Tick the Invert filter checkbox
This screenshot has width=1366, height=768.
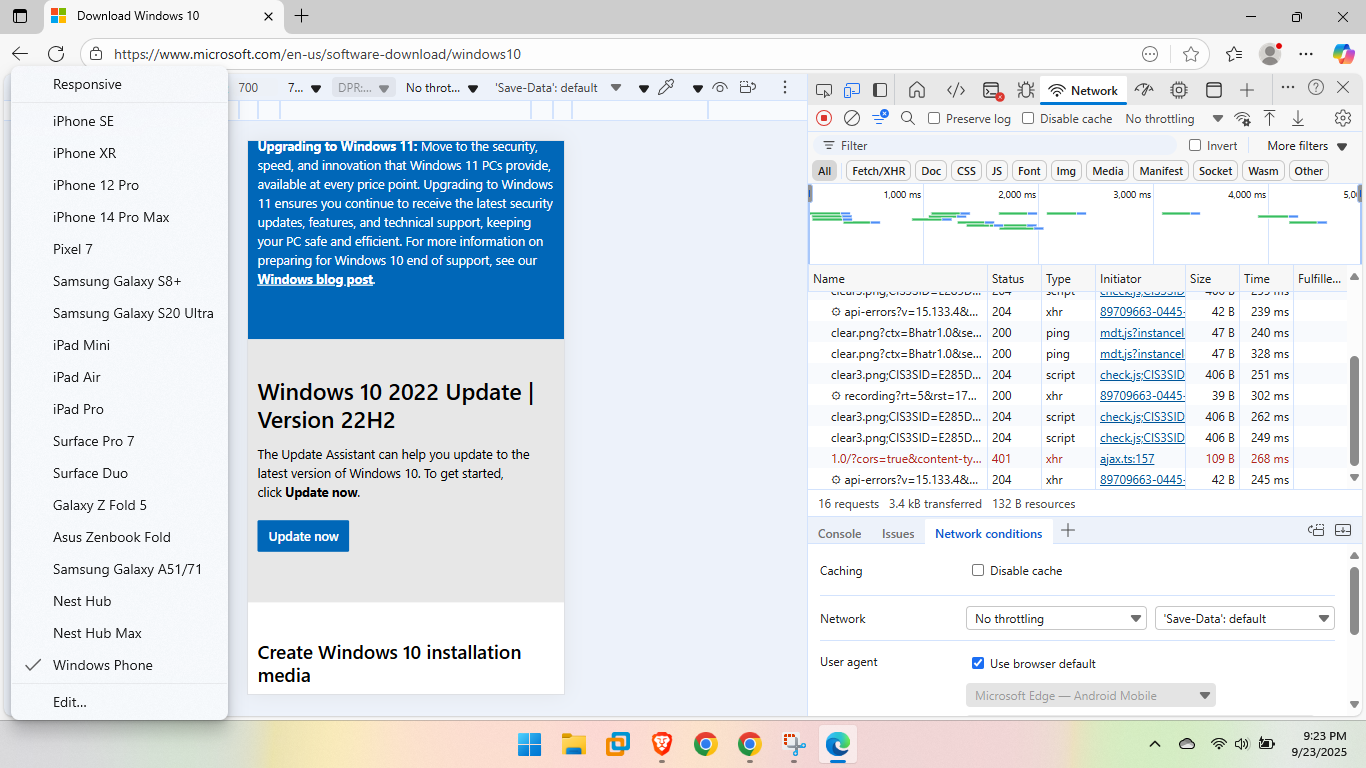pyautogui.click(x=1194, y=146)
